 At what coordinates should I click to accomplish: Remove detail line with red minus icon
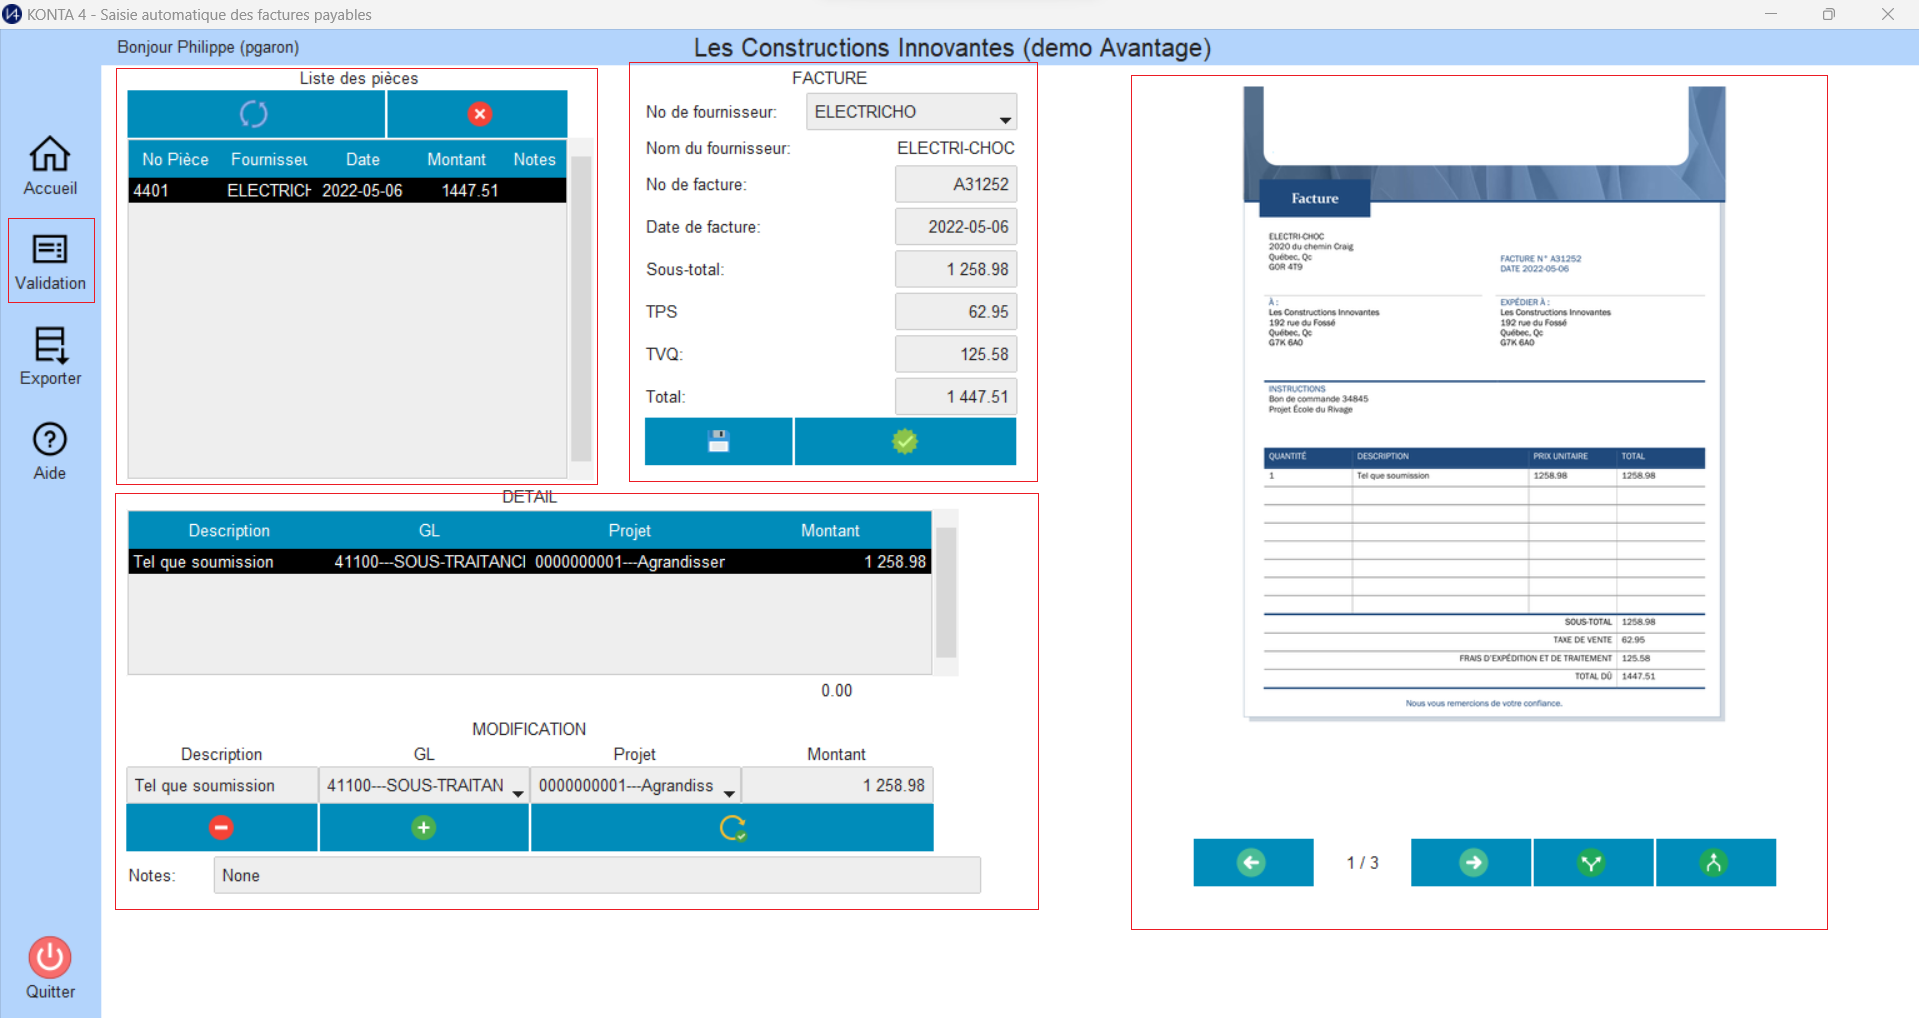tap(221, 828)
